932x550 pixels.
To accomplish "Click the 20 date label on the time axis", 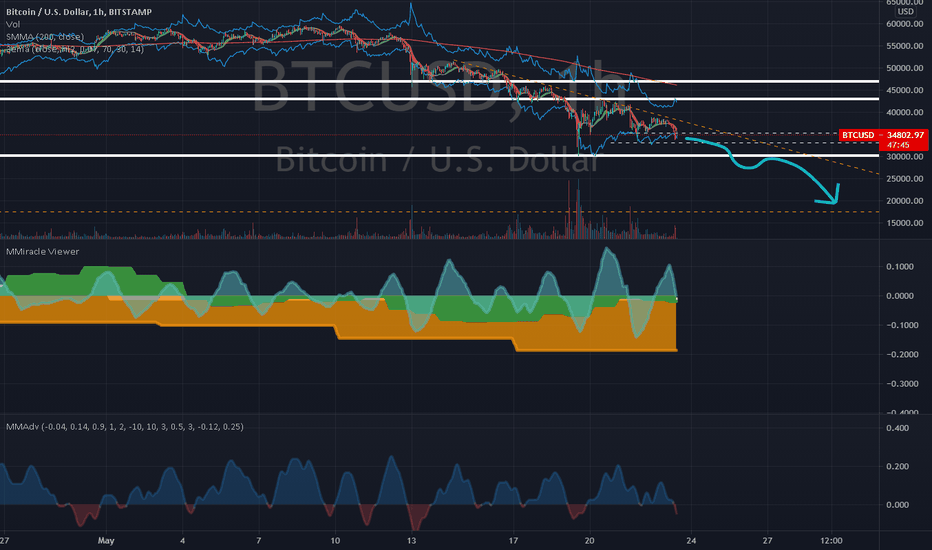I will tap(590, 540).
